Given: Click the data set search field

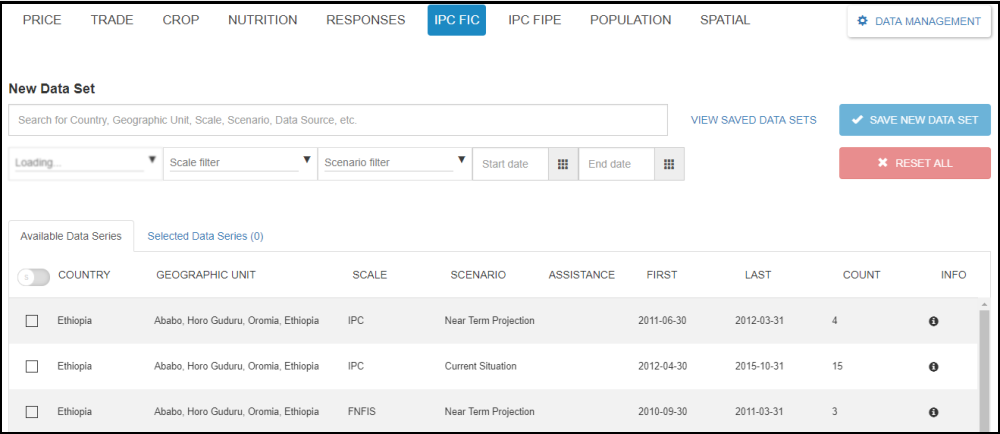Looking at the screenshot, I should click(338, 120).
